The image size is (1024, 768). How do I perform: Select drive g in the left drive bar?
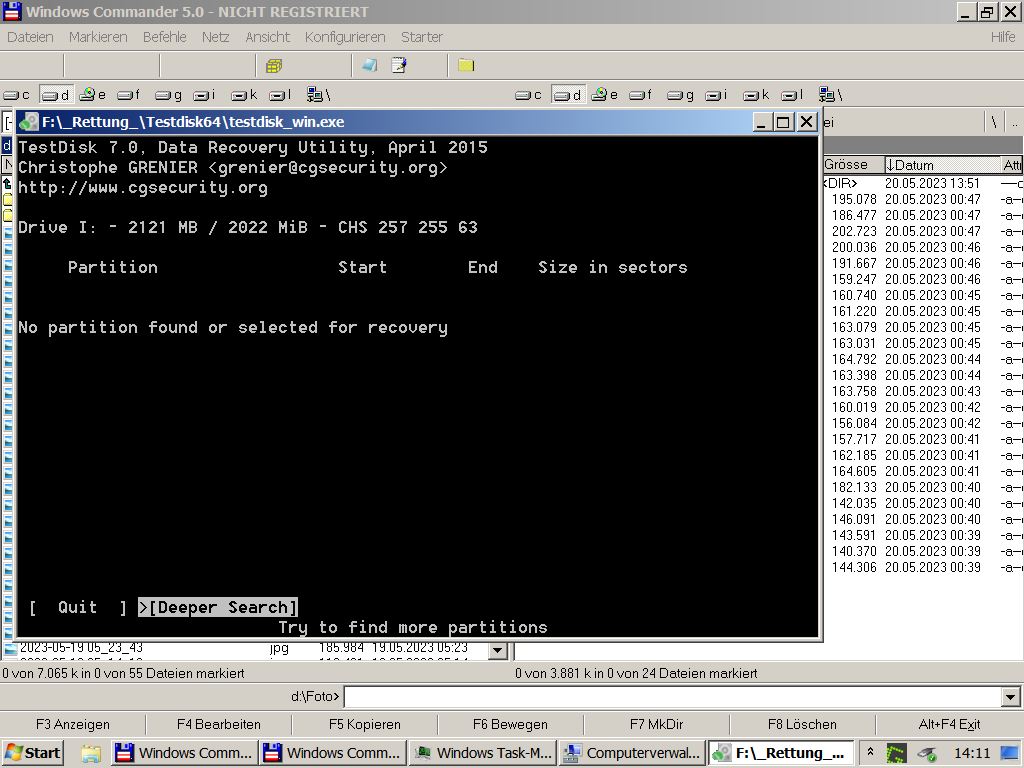(x=168, y=95)
